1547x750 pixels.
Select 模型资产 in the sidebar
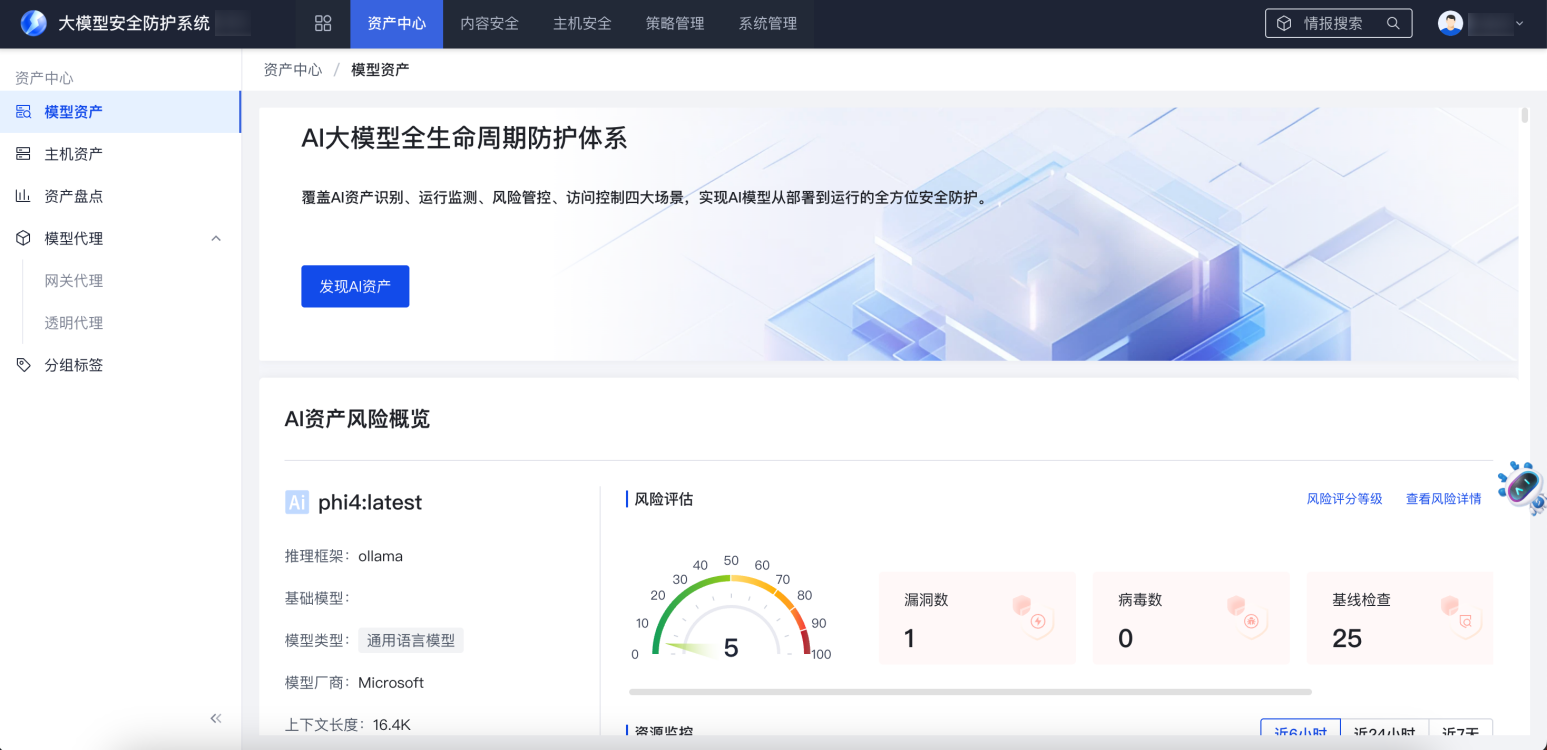point(120,112)
